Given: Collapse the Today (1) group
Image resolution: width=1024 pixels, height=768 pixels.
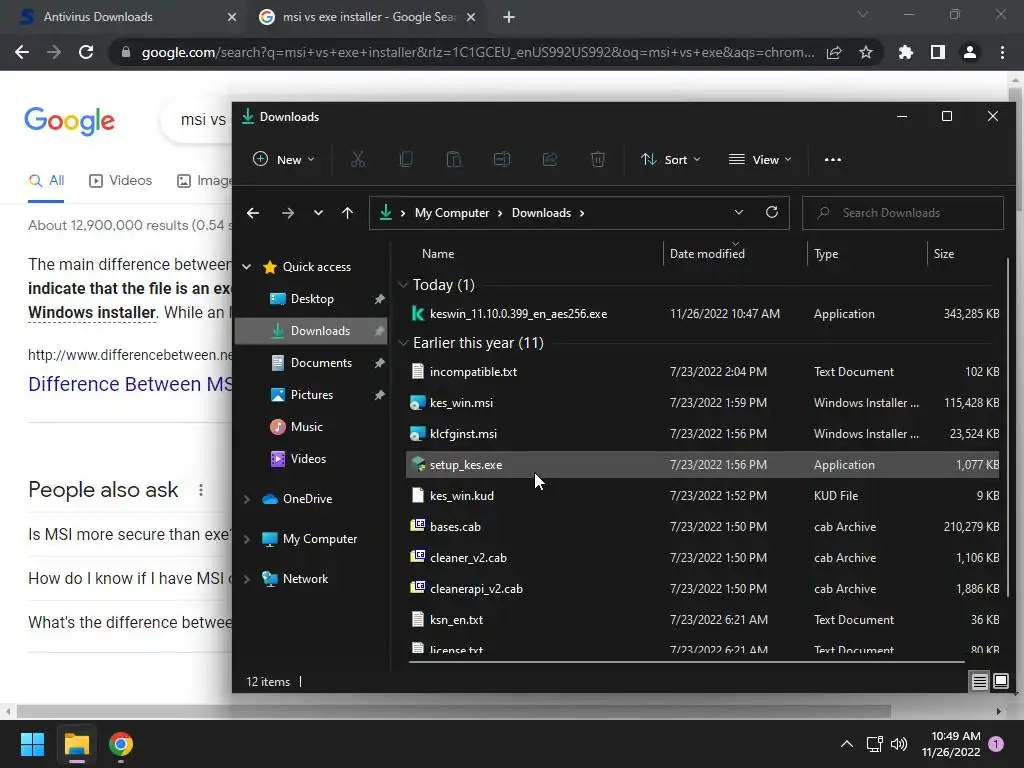Looking at the screenshot, I should tap(404, 285).
